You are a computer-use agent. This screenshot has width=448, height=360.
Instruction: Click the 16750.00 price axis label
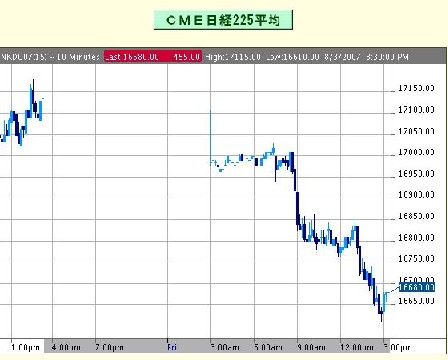click(416, 258)
